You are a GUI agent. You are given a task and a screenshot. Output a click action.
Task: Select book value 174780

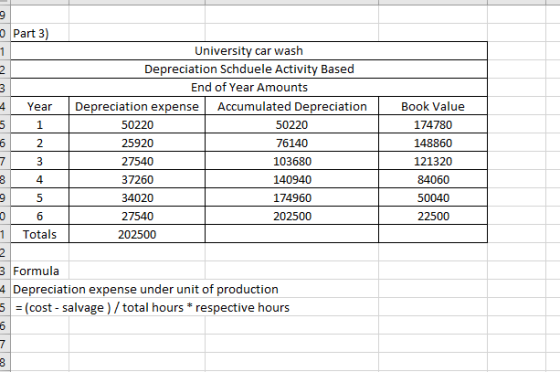pyautogui.click(x=433, y=125)
